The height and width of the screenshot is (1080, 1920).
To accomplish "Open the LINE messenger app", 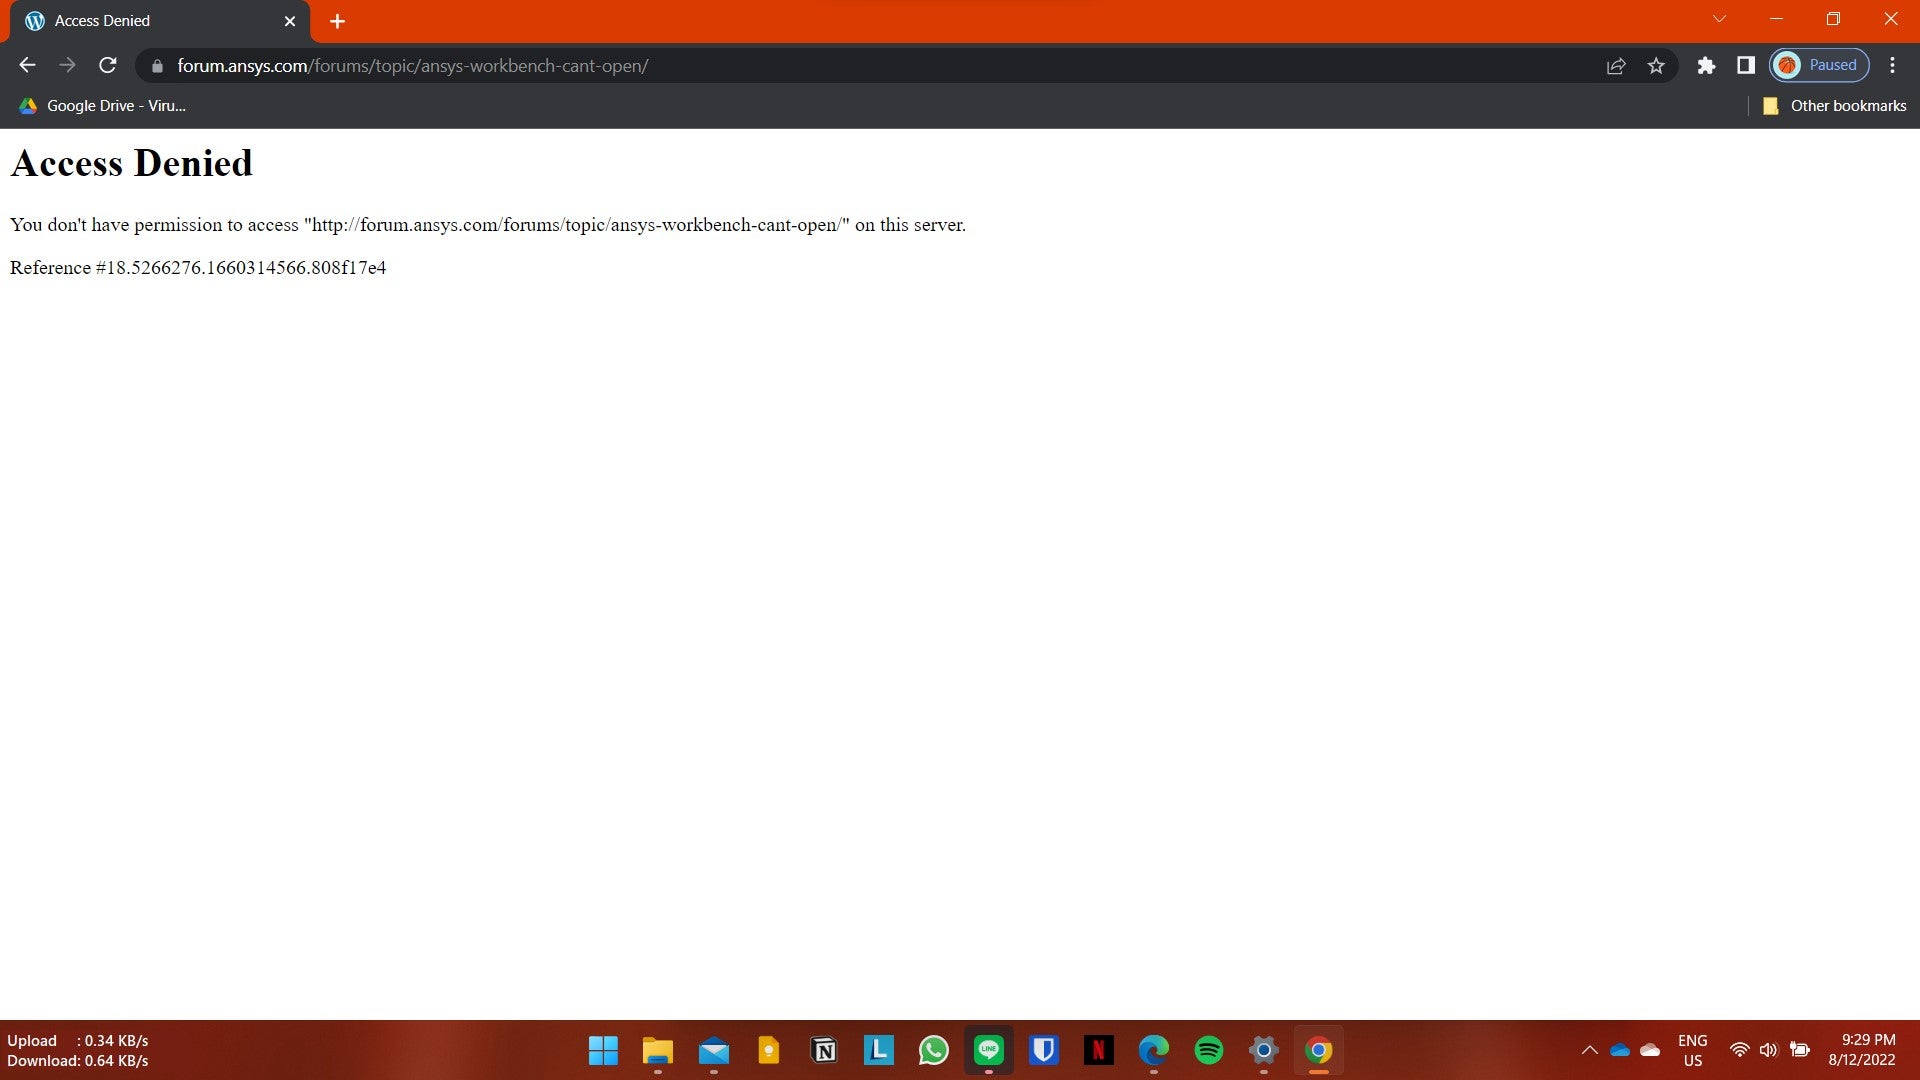I will [x=989, y=1050].
